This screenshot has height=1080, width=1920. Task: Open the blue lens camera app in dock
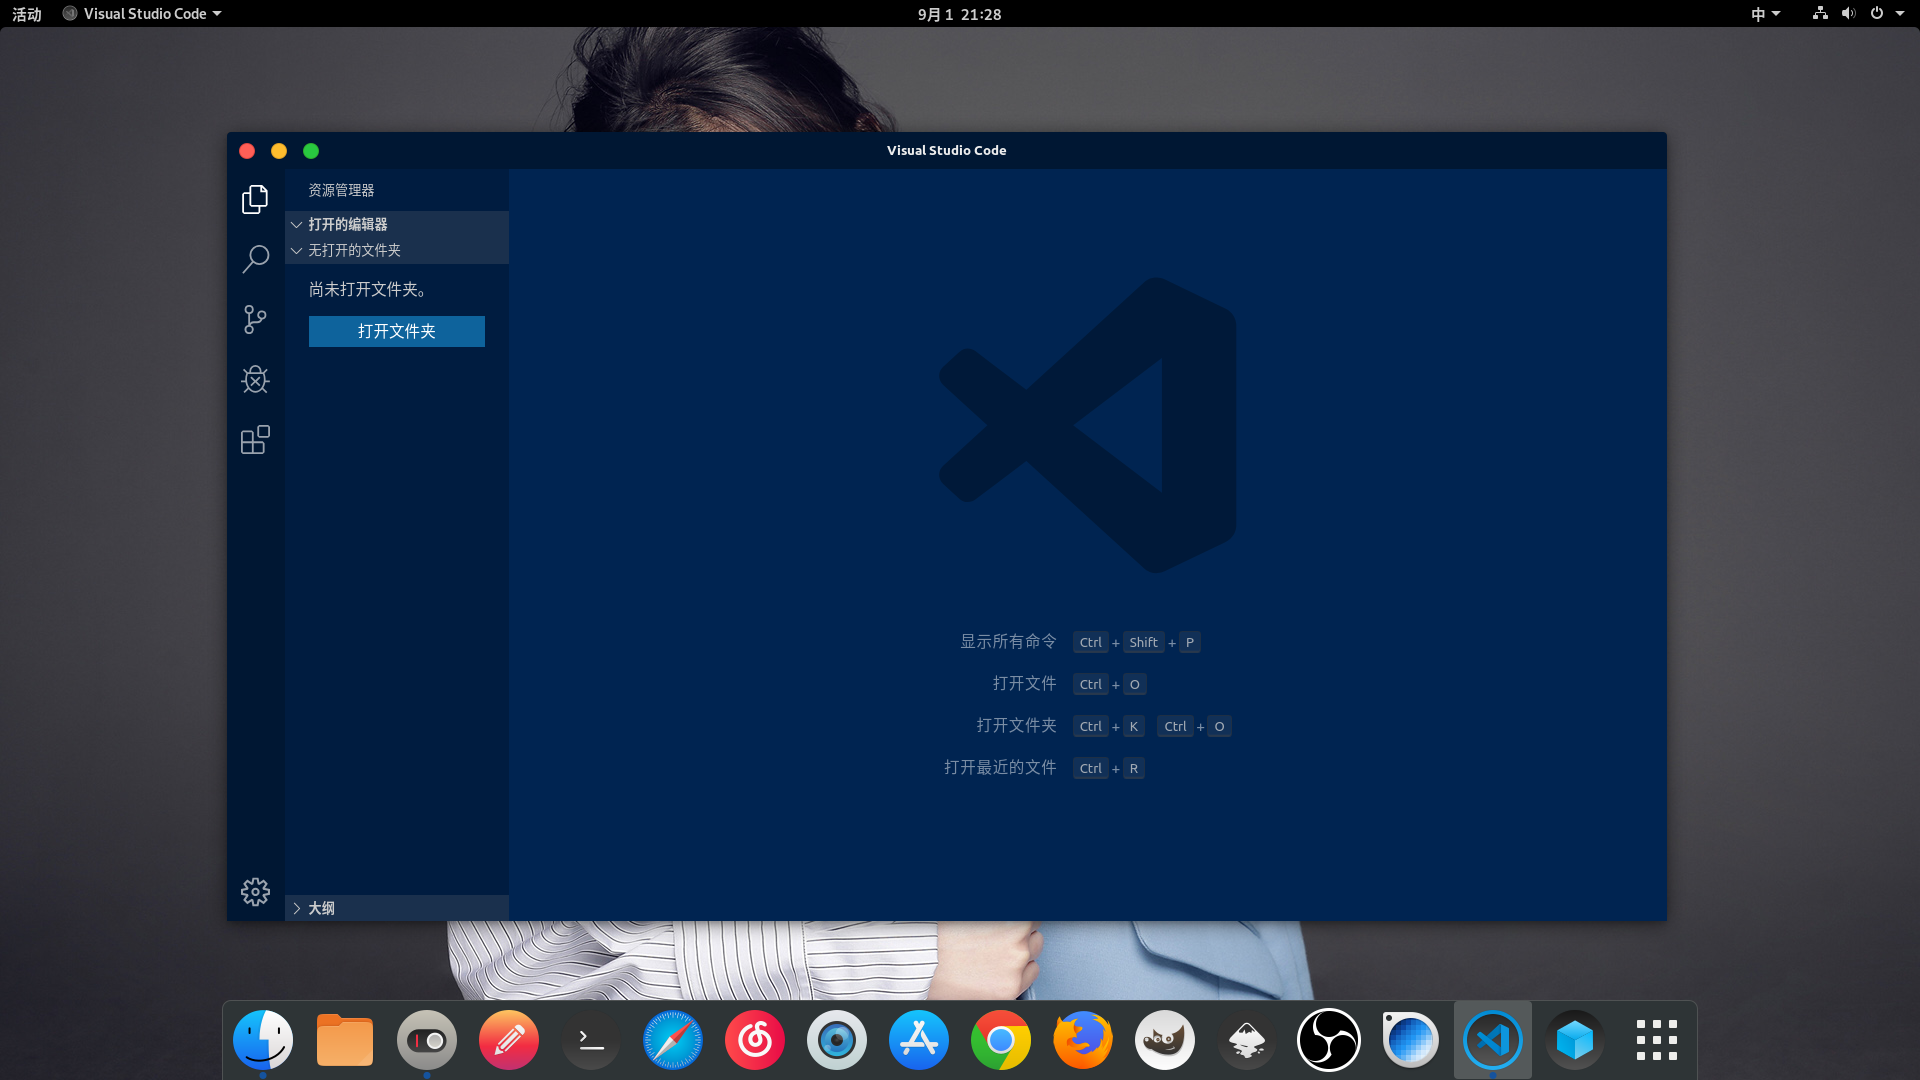tap(837, 1040)
